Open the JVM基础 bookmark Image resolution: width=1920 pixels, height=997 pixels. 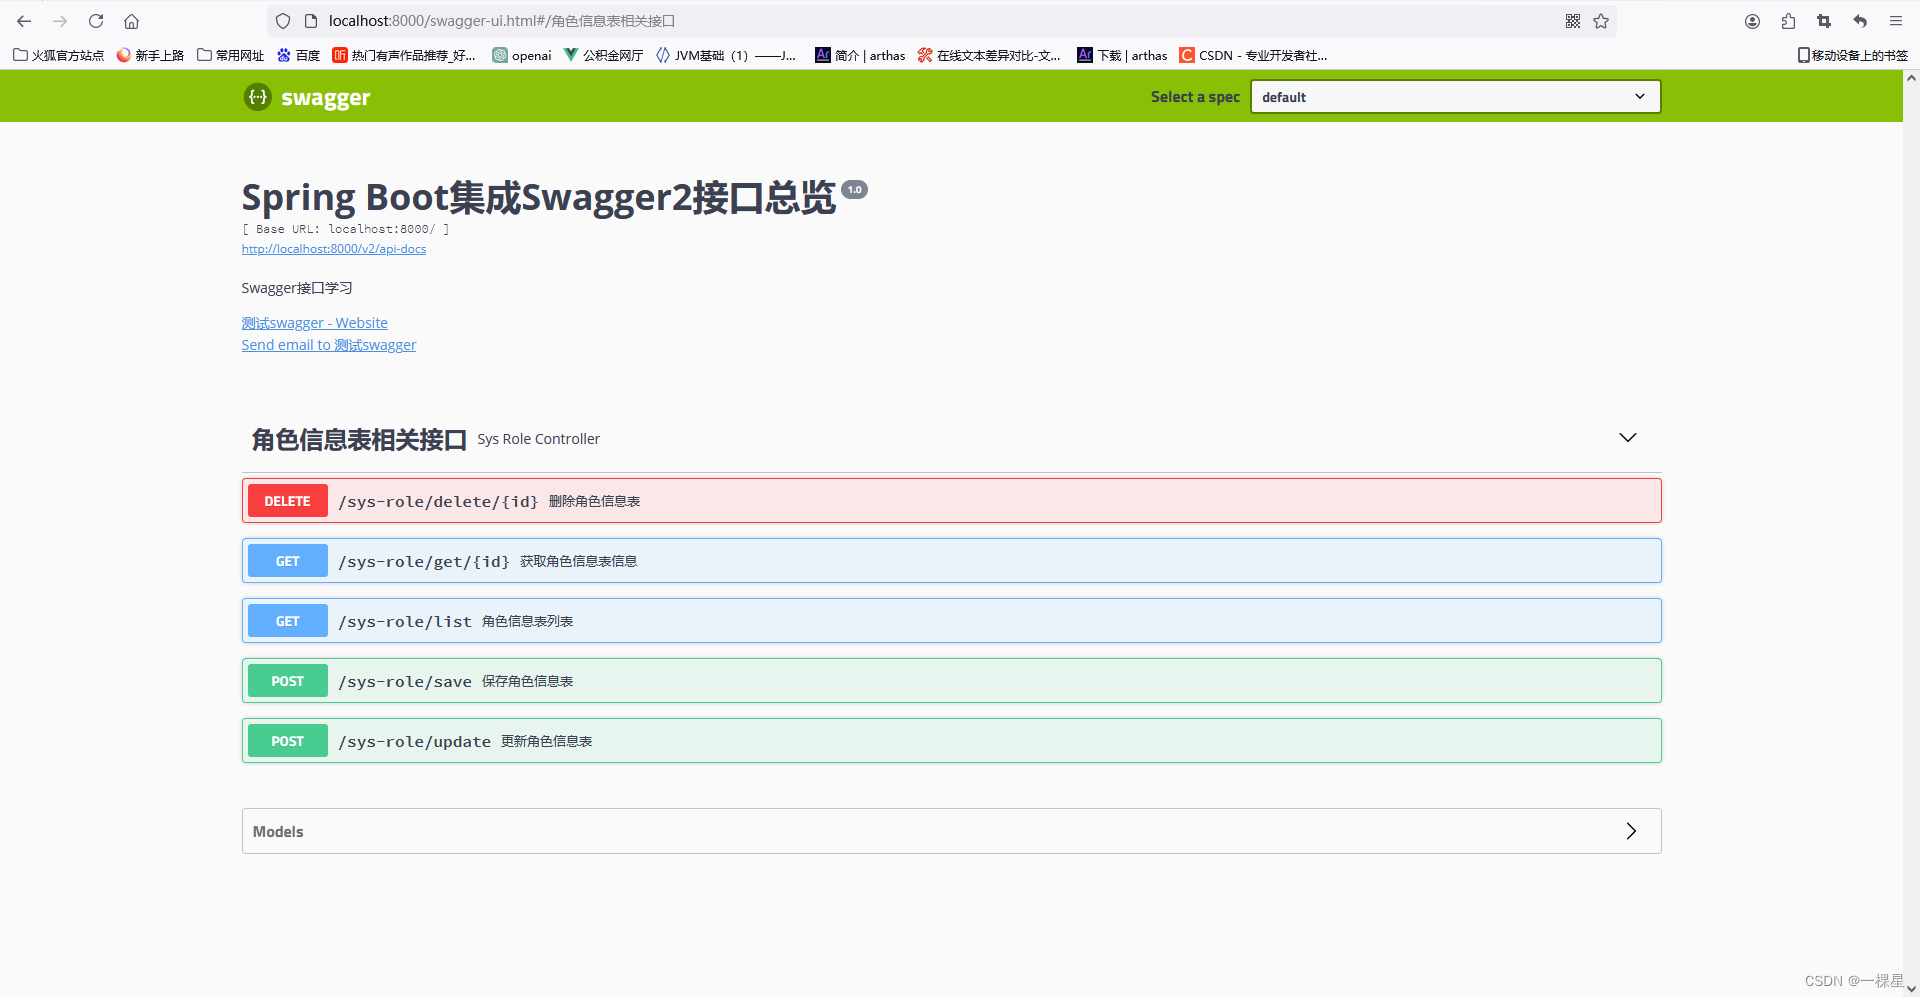point(726,55)
